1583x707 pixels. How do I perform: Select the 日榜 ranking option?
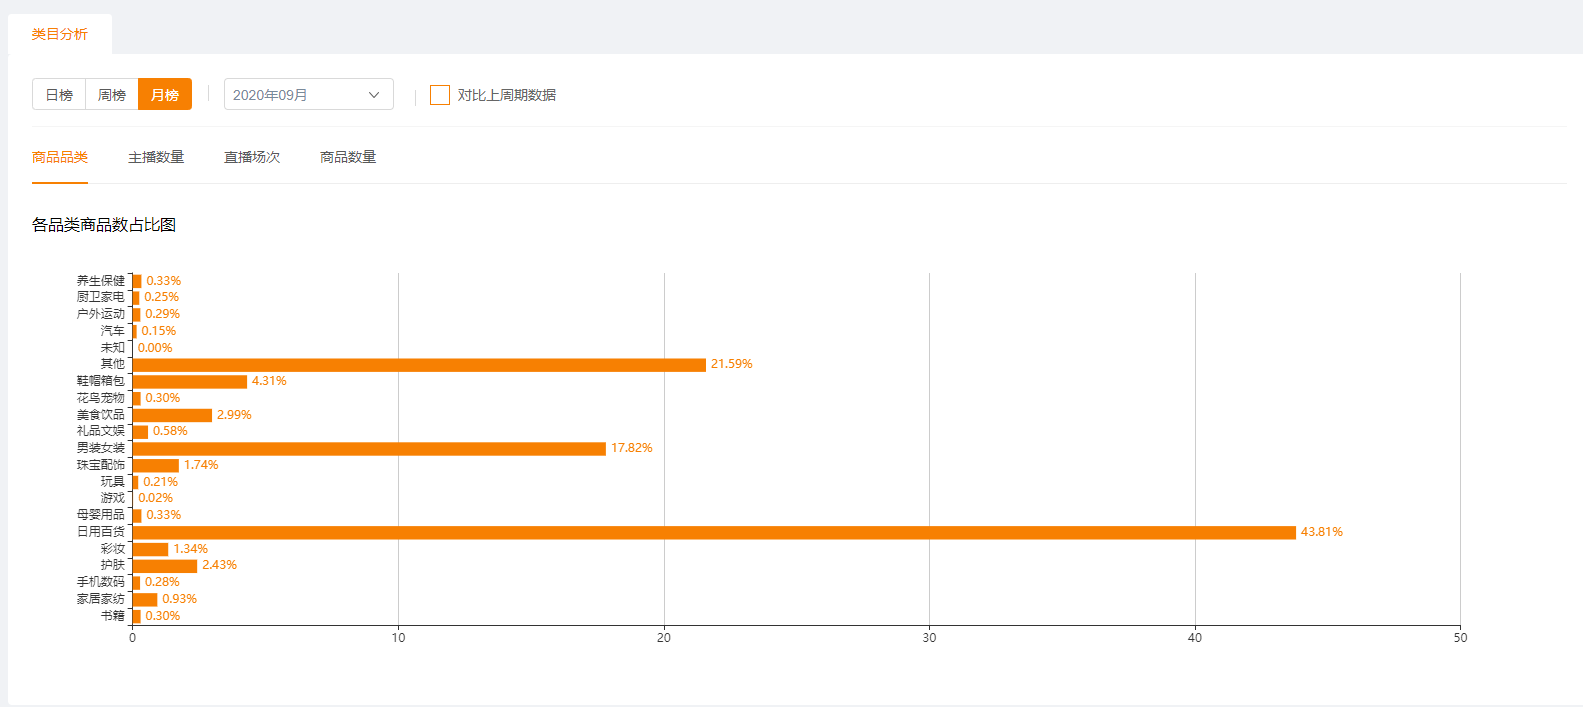coord(59,95)
